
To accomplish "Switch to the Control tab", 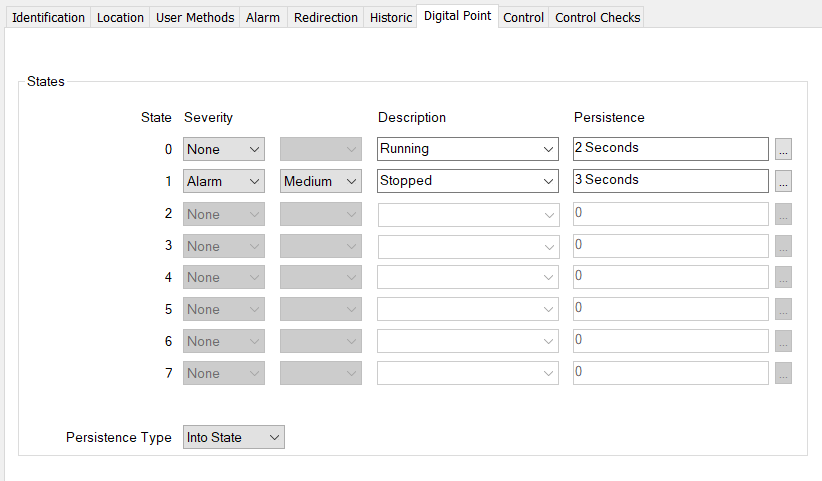I will click(x=523, y=18).
